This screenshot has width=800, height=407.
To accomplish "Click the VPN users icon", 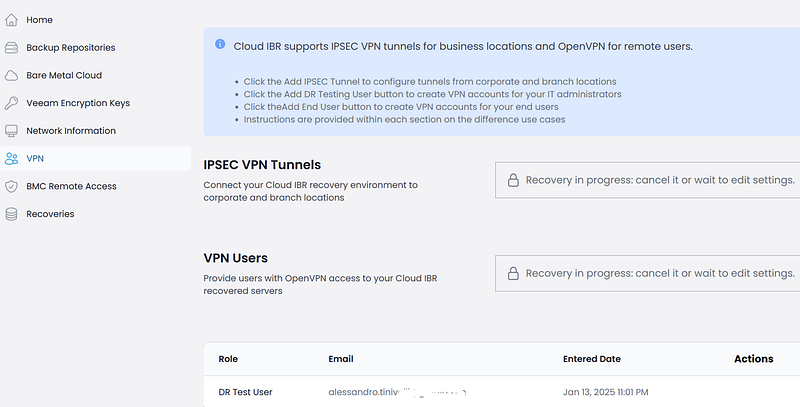I will [x=12, y=158].
